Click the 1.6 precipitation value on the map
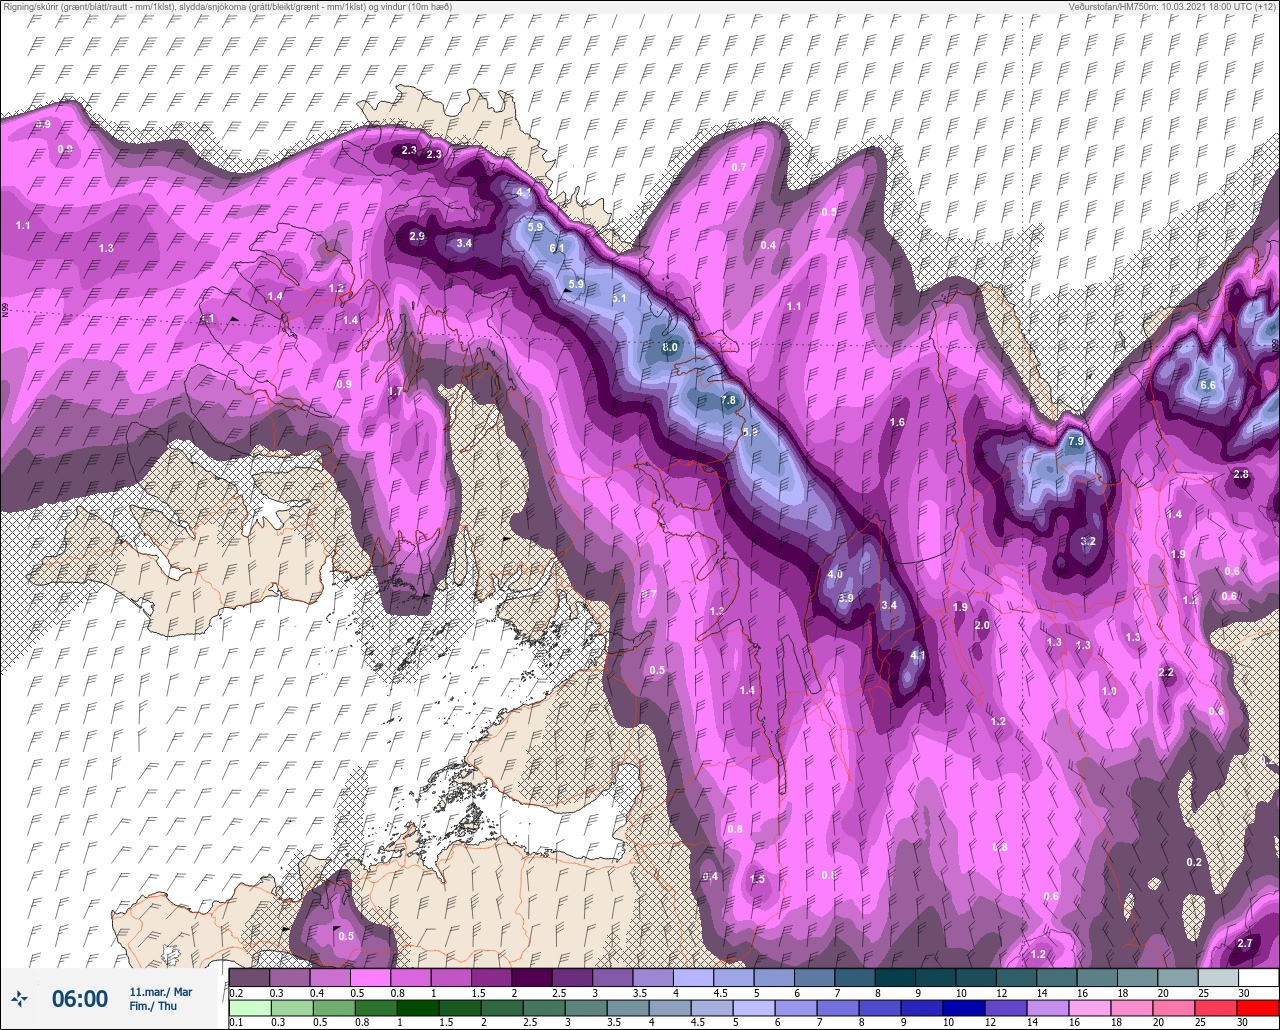Image resolution: width=1280 pixels, height=1030 pixels. coord(897,422)
